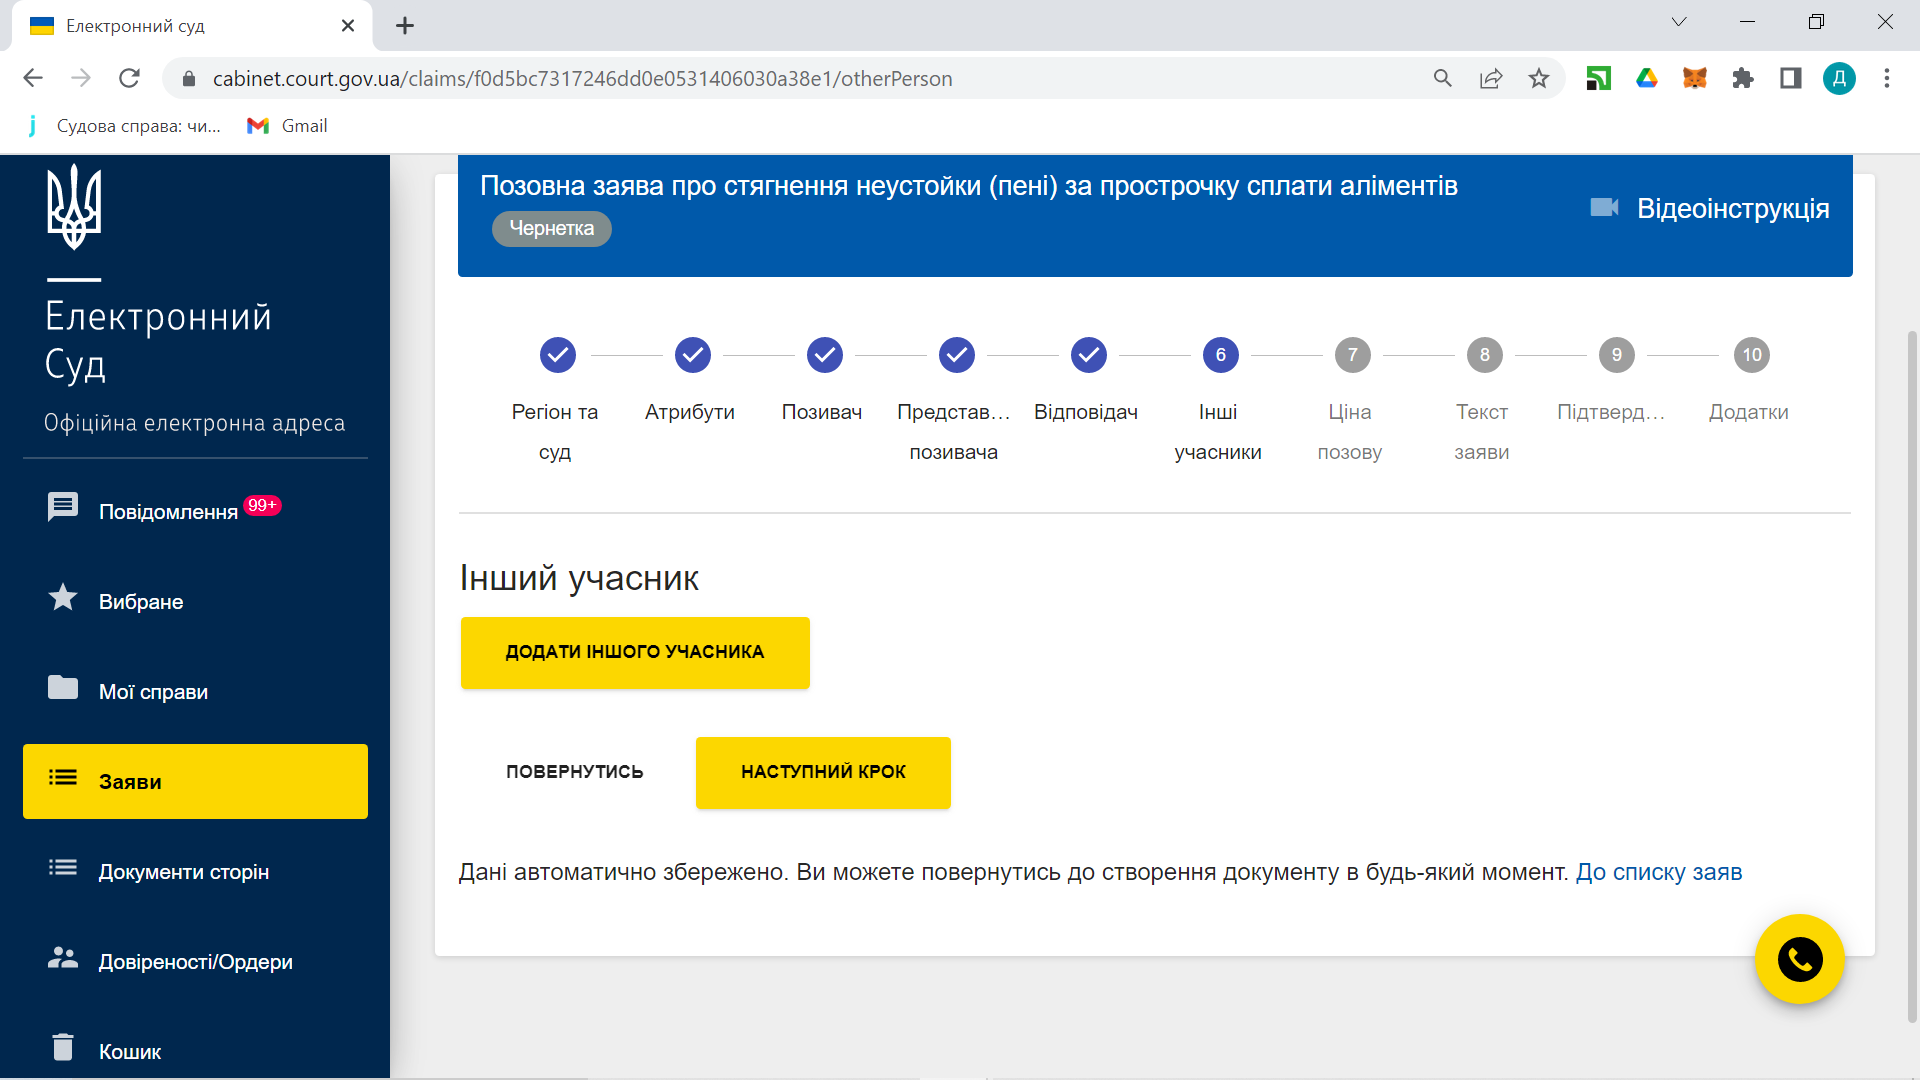The width and height of the screenshot is (1920, 1080).
Task: Open Chrome three-dot menu
Action: [x=1886, y=78]
